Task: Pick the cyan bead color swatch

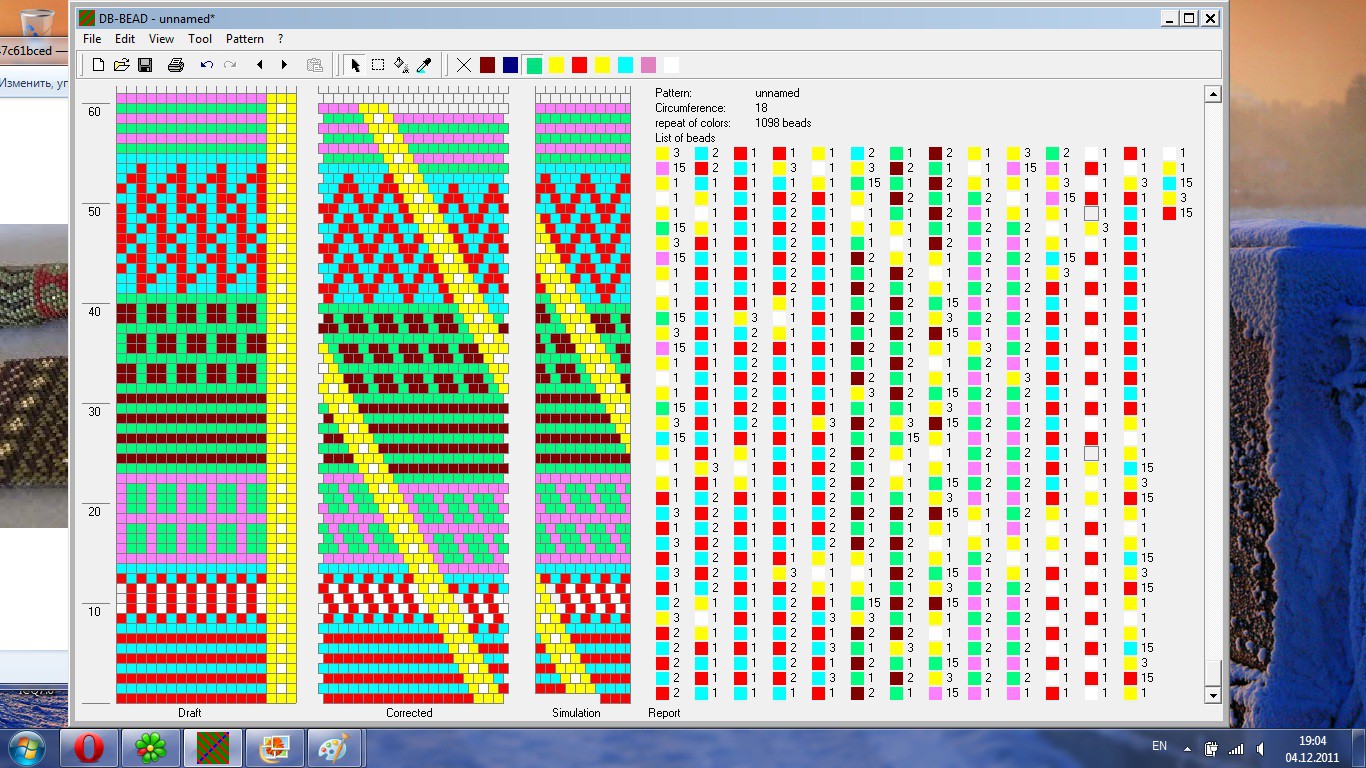Action: [626, 65]
